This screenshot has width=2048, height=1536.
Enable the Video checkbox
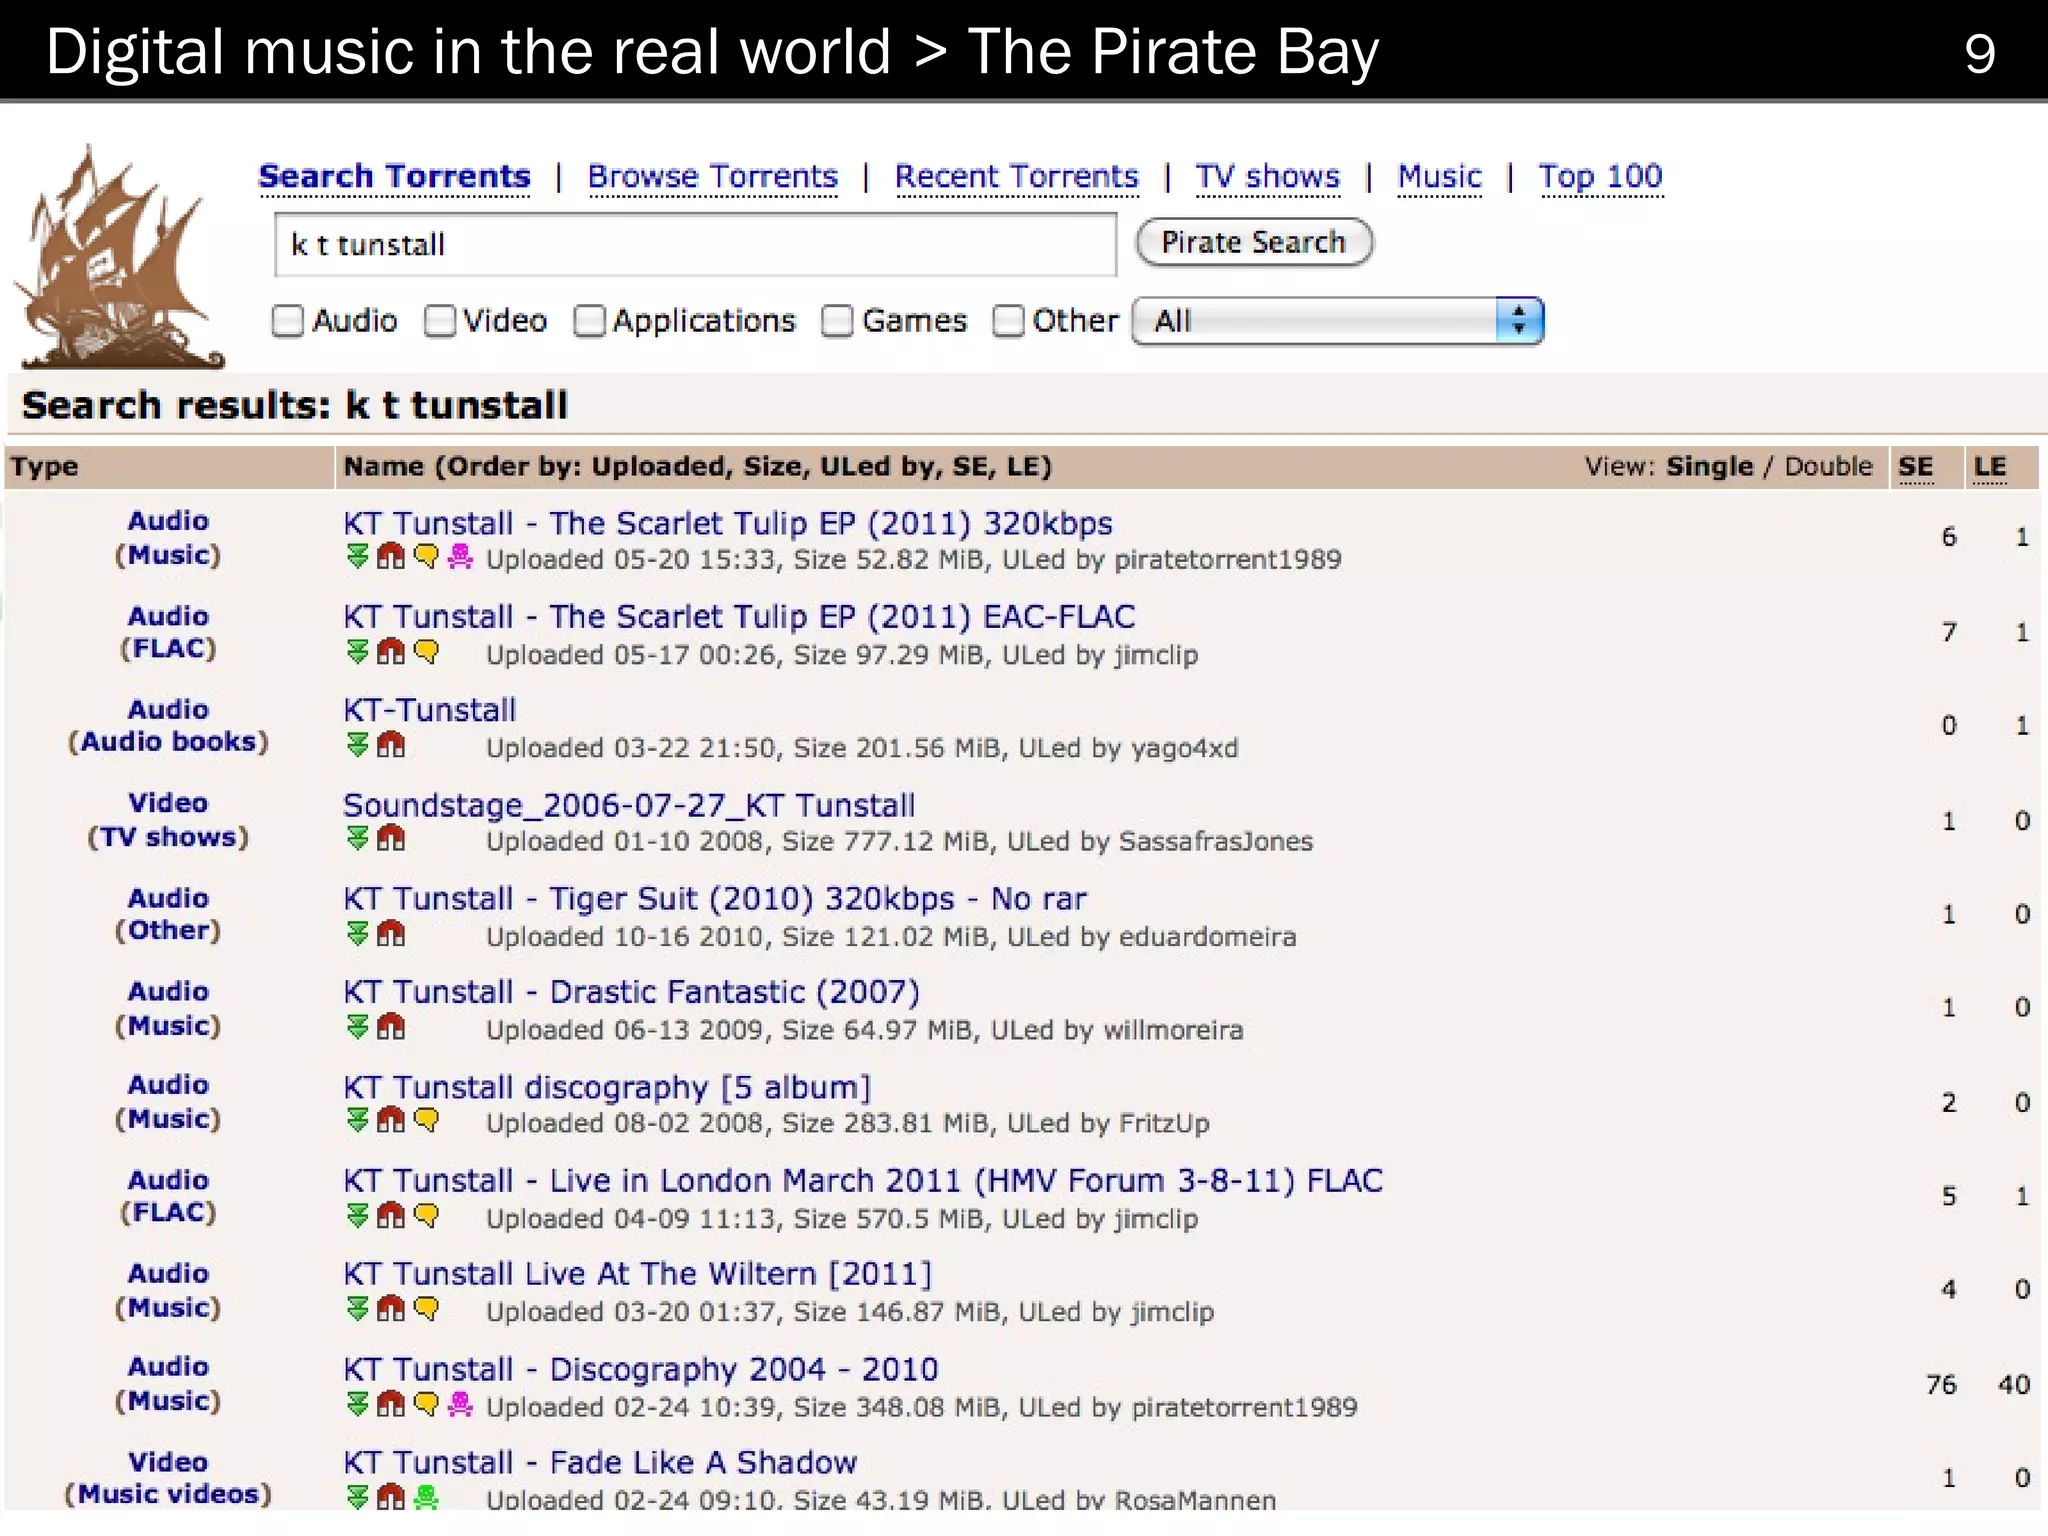440,321
